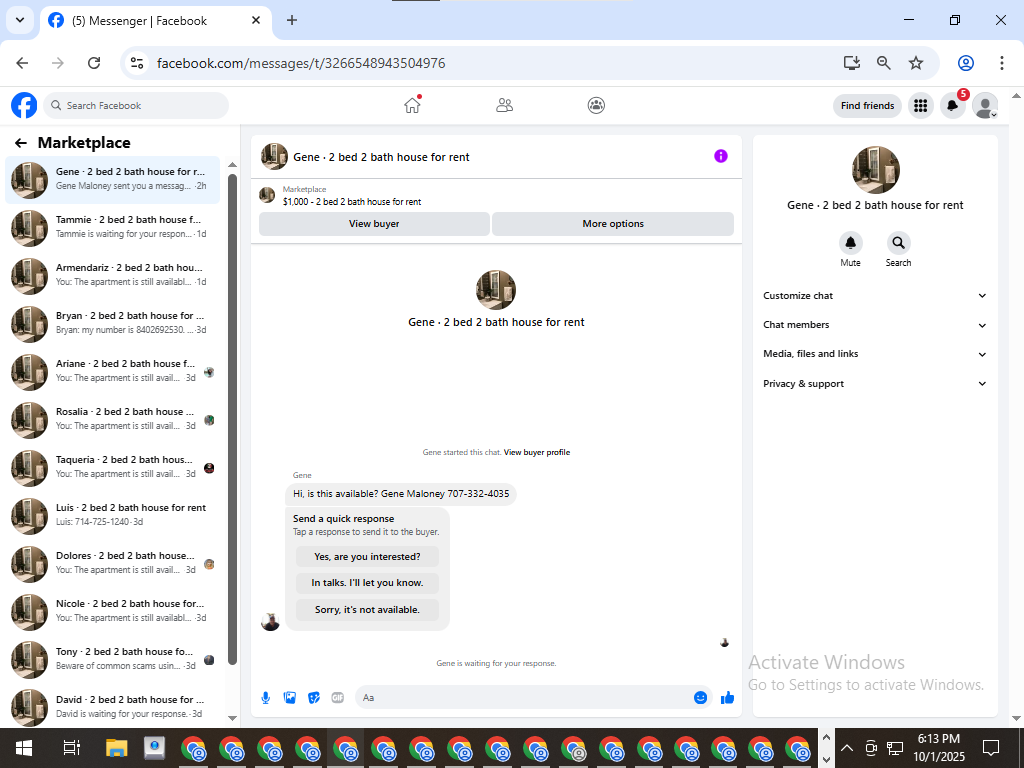Choose a GIF from the composer
The image size is (1024, 768).
[x=338, y=697]
